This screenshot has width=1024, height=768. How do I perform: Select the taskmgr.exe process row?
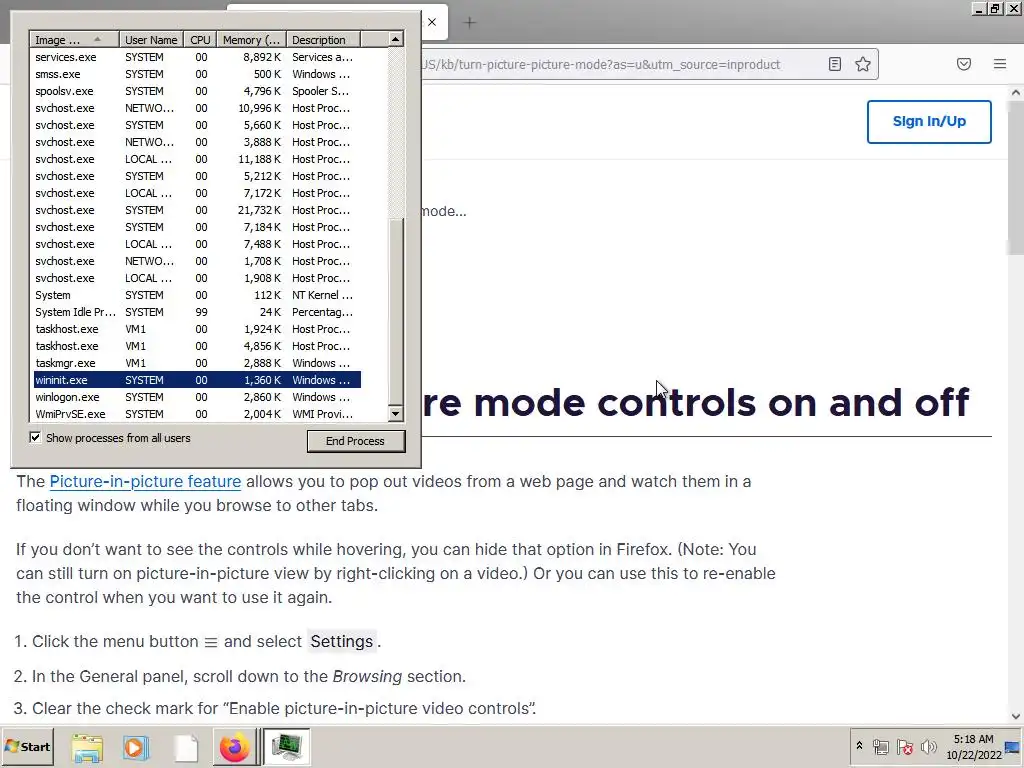[x=197, y=363]
